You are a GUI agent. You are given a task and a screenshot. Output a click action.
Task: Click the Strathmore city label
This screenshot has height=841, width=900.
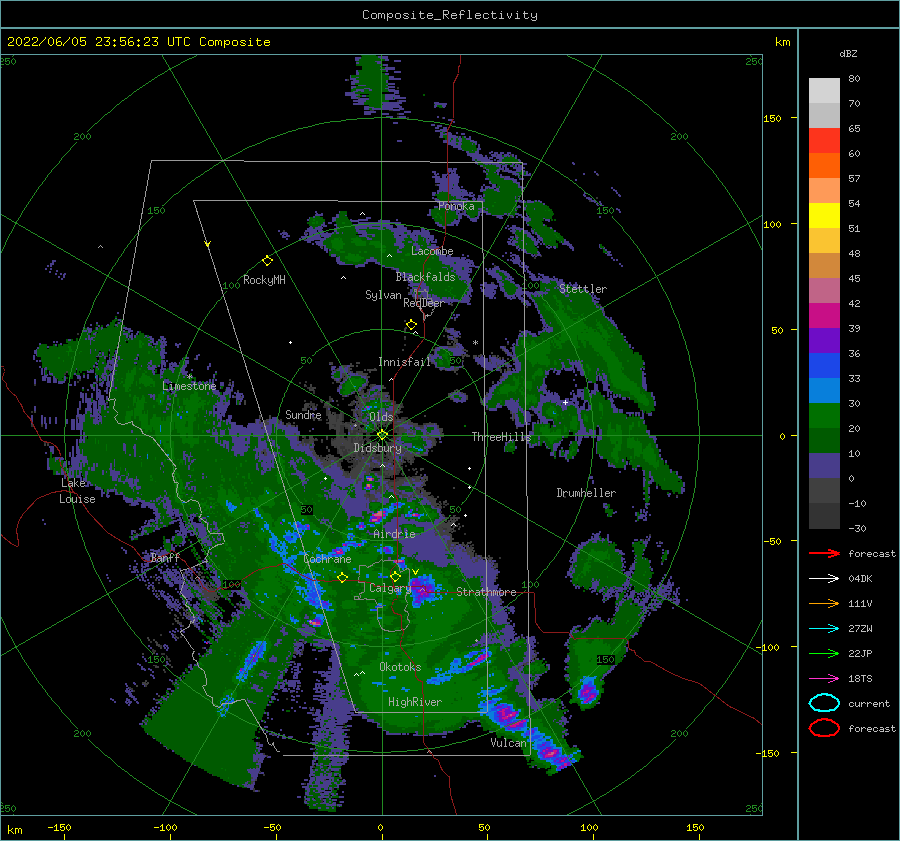486,592
